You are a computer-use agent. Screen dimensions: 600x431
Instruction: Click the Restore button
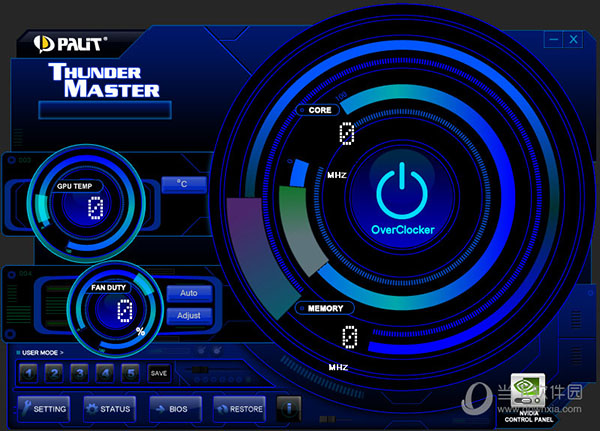coord(239,408)
